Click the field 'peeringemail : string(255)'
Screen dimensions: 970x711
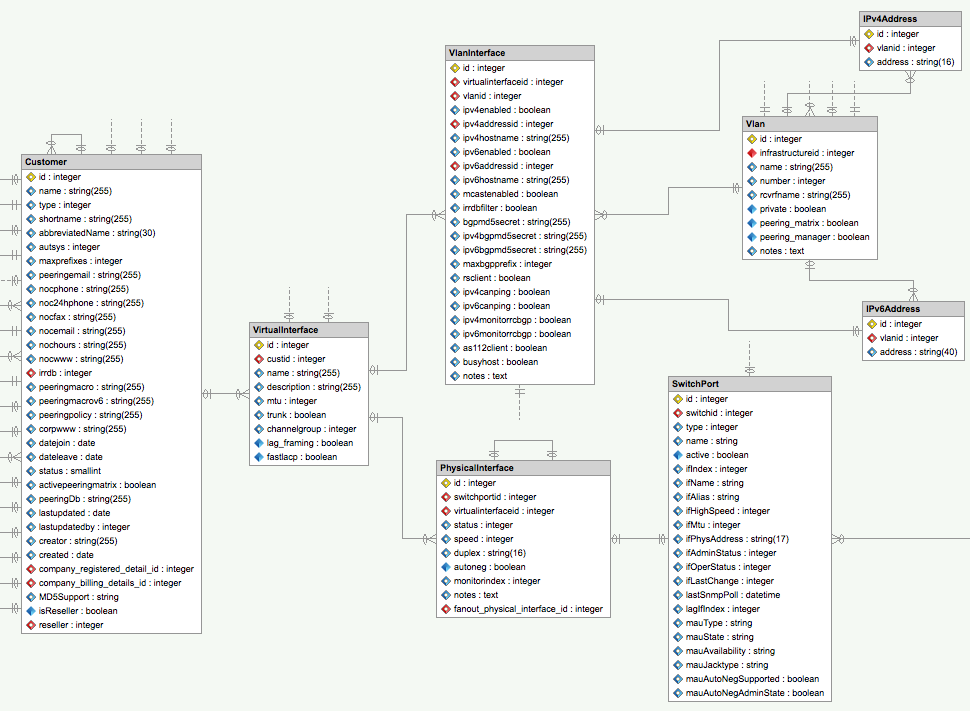click(x=90, y=275)
